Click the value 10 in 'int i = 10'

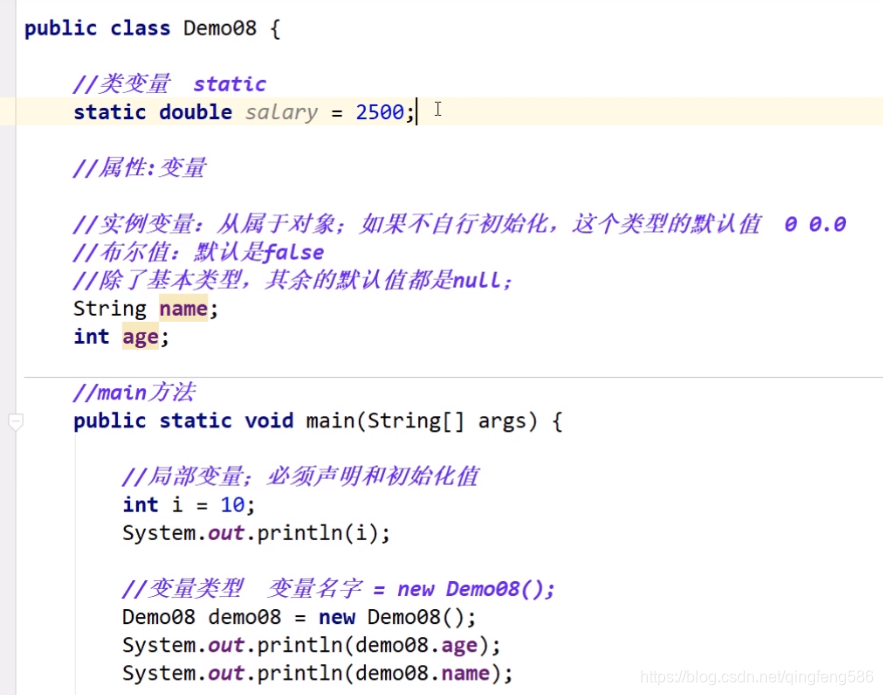pos(233,505)
